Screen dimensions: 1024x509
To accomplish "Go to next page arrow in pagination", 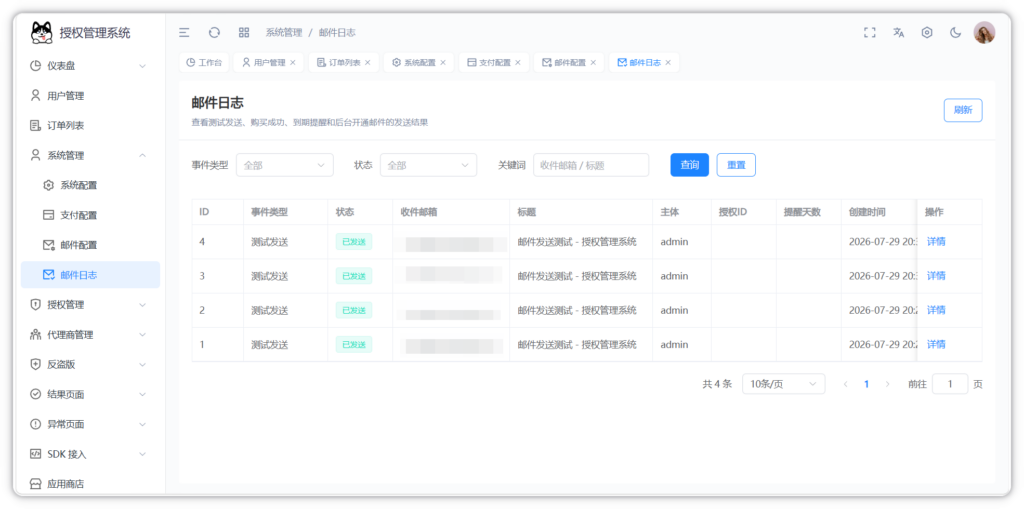I will (x=888, y=384).
